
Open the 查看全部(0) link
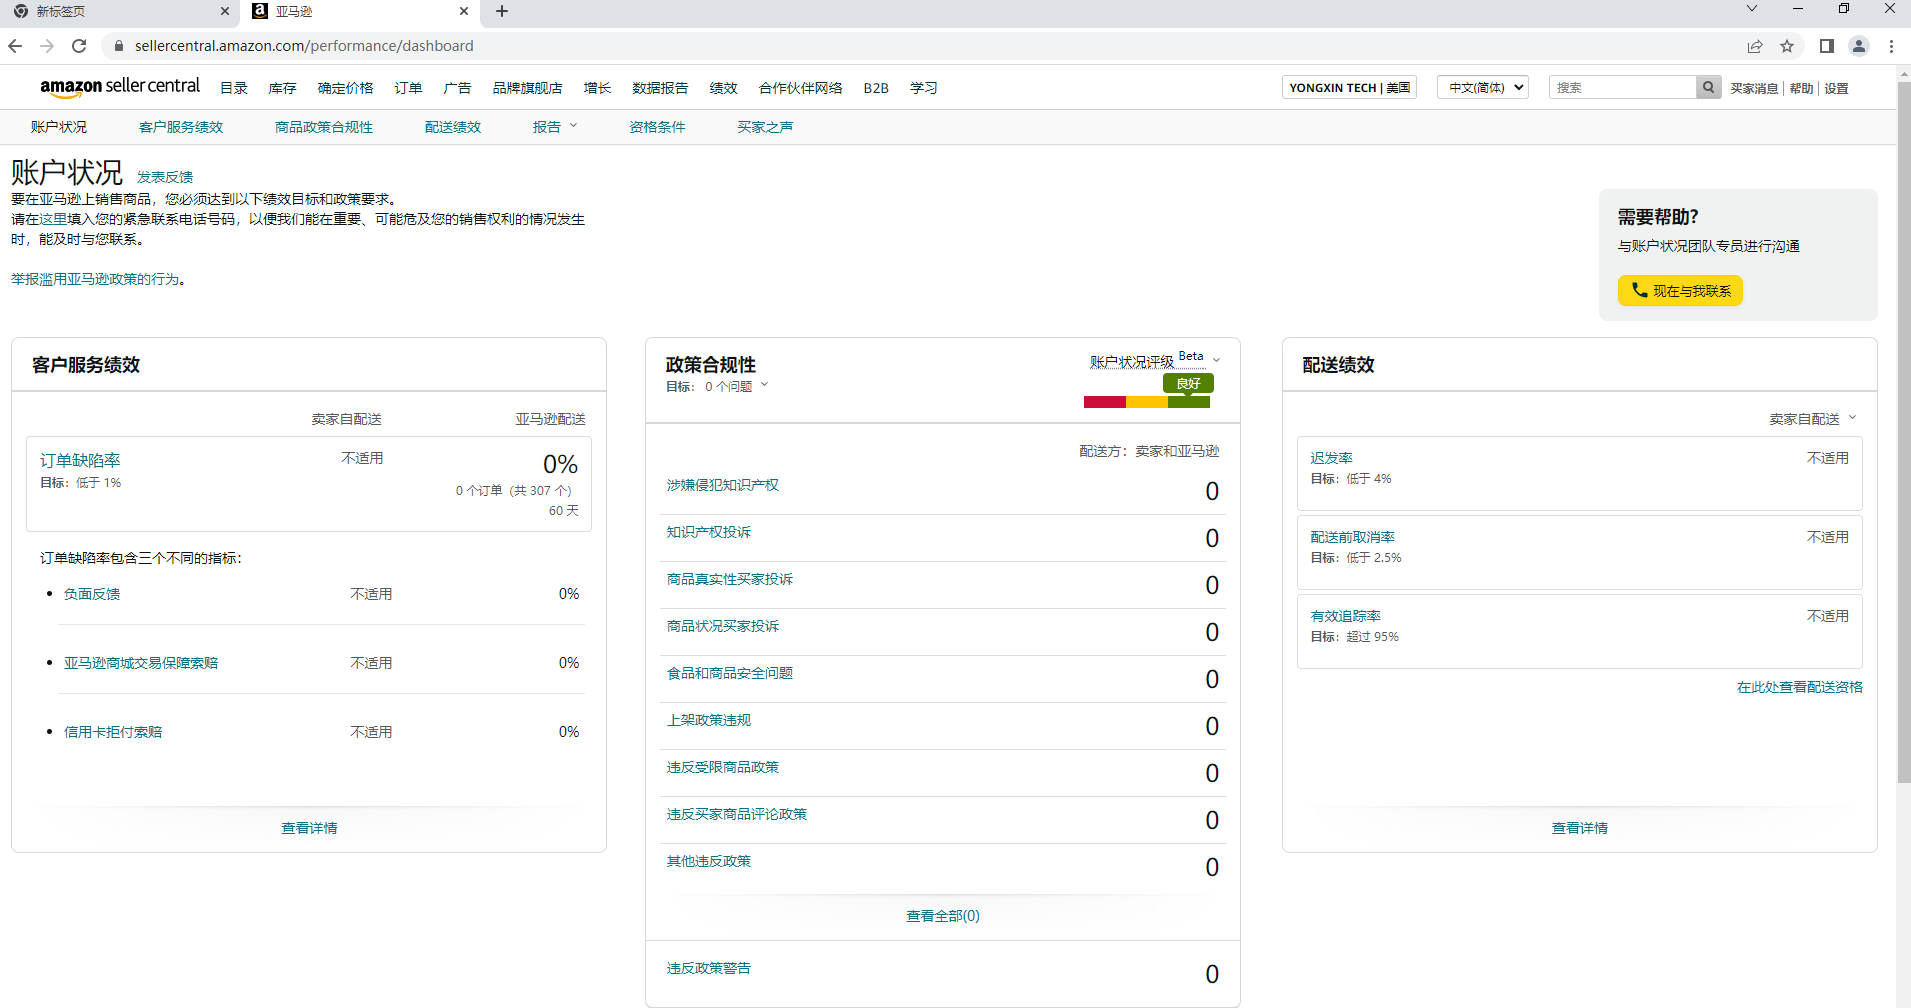point(941,914)
